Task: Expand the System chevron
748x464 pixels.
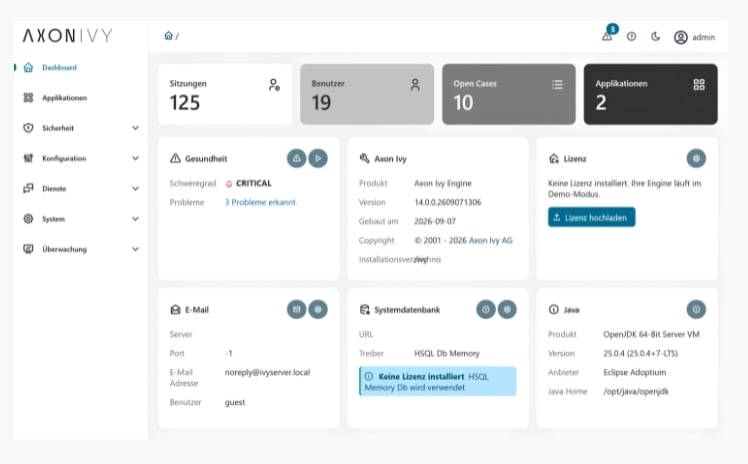Action: point(135,219)
